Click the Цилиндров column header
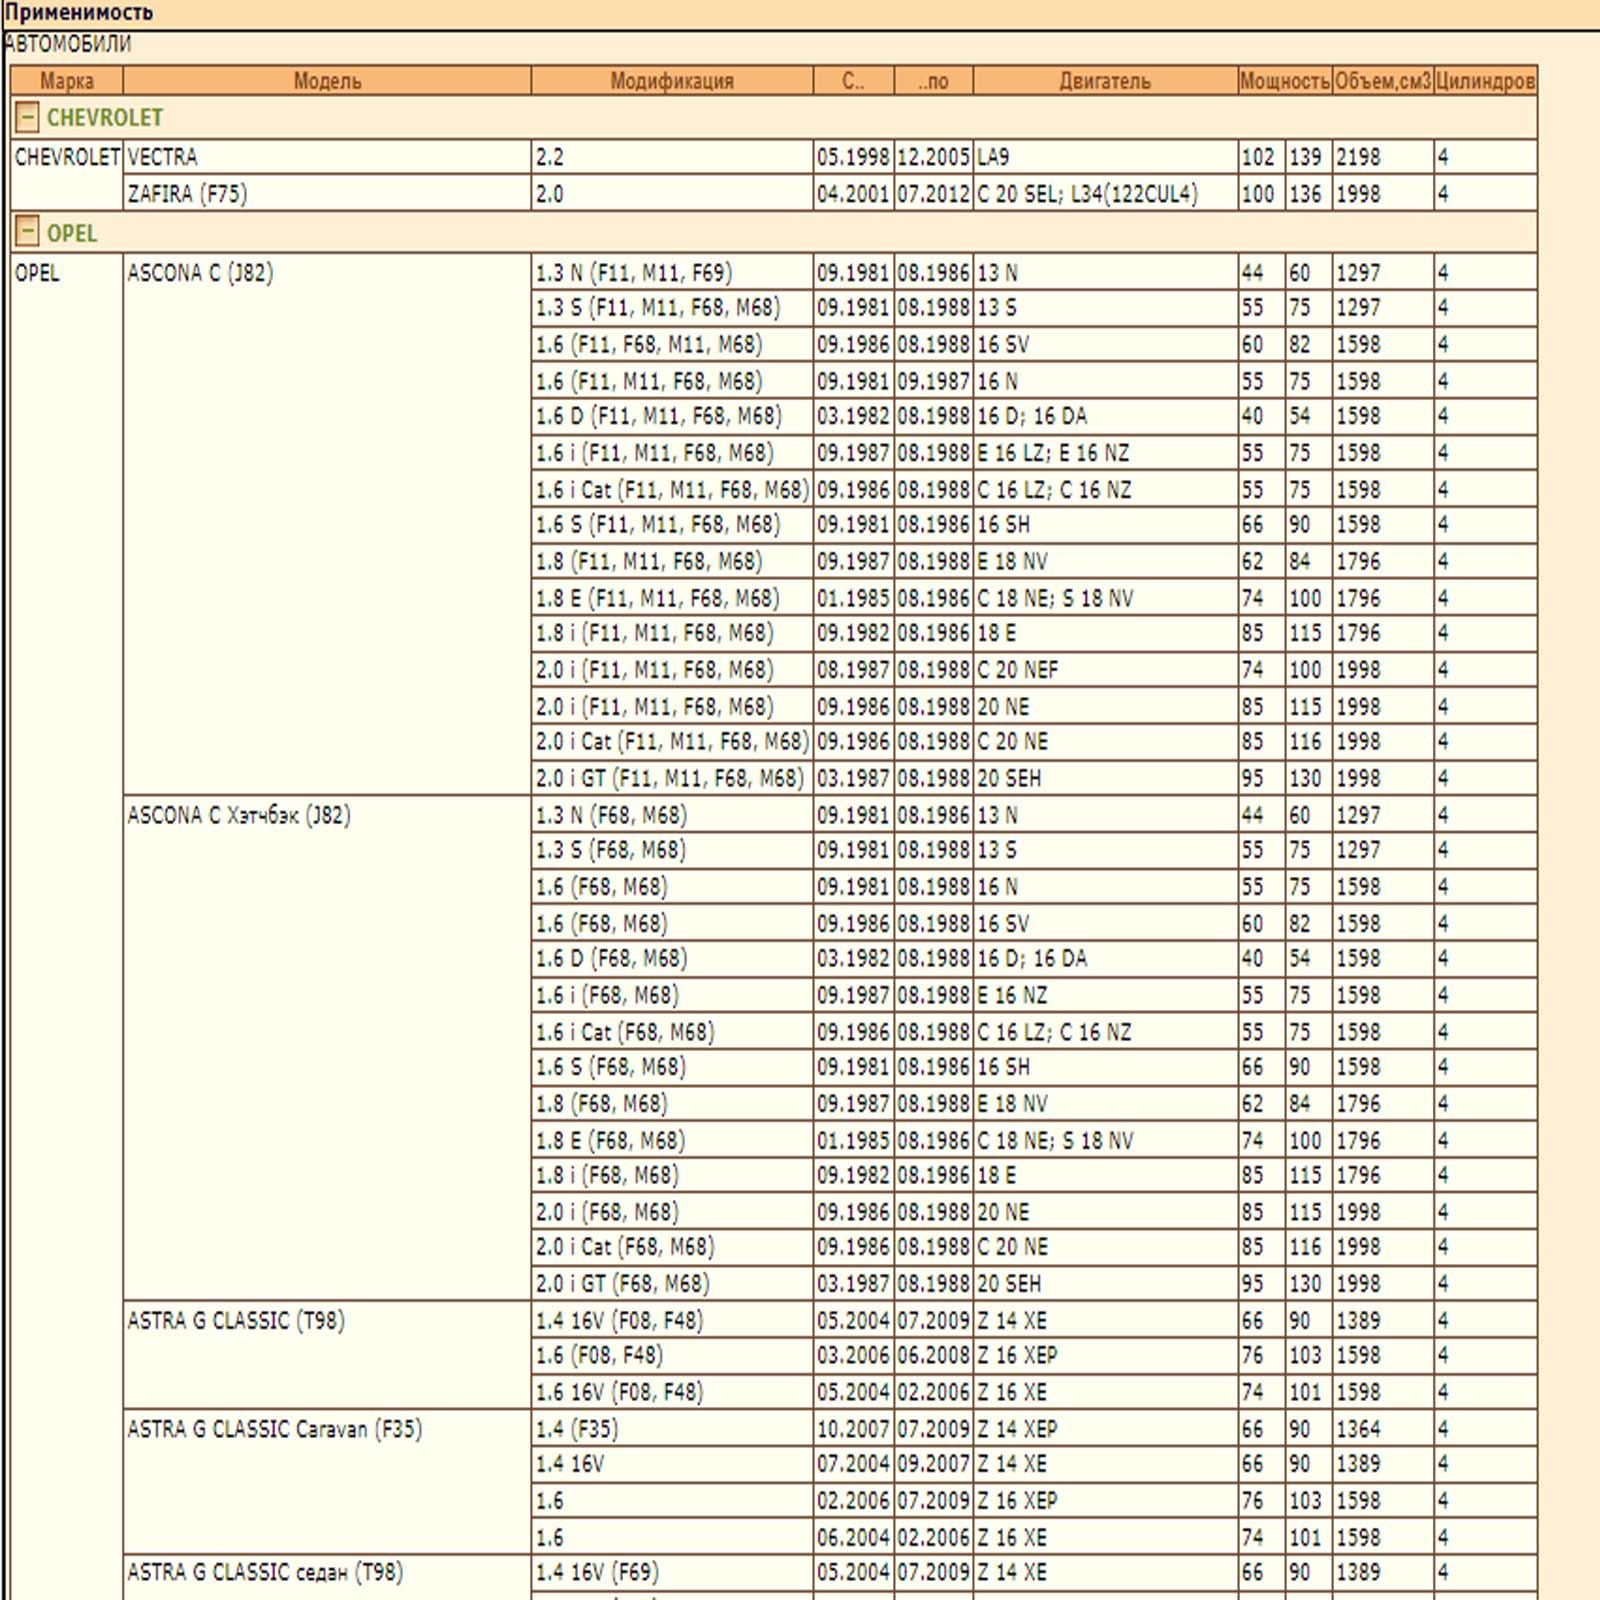The height and width of the screenshot is (1600, 1600). click(x=1485, y=81)
